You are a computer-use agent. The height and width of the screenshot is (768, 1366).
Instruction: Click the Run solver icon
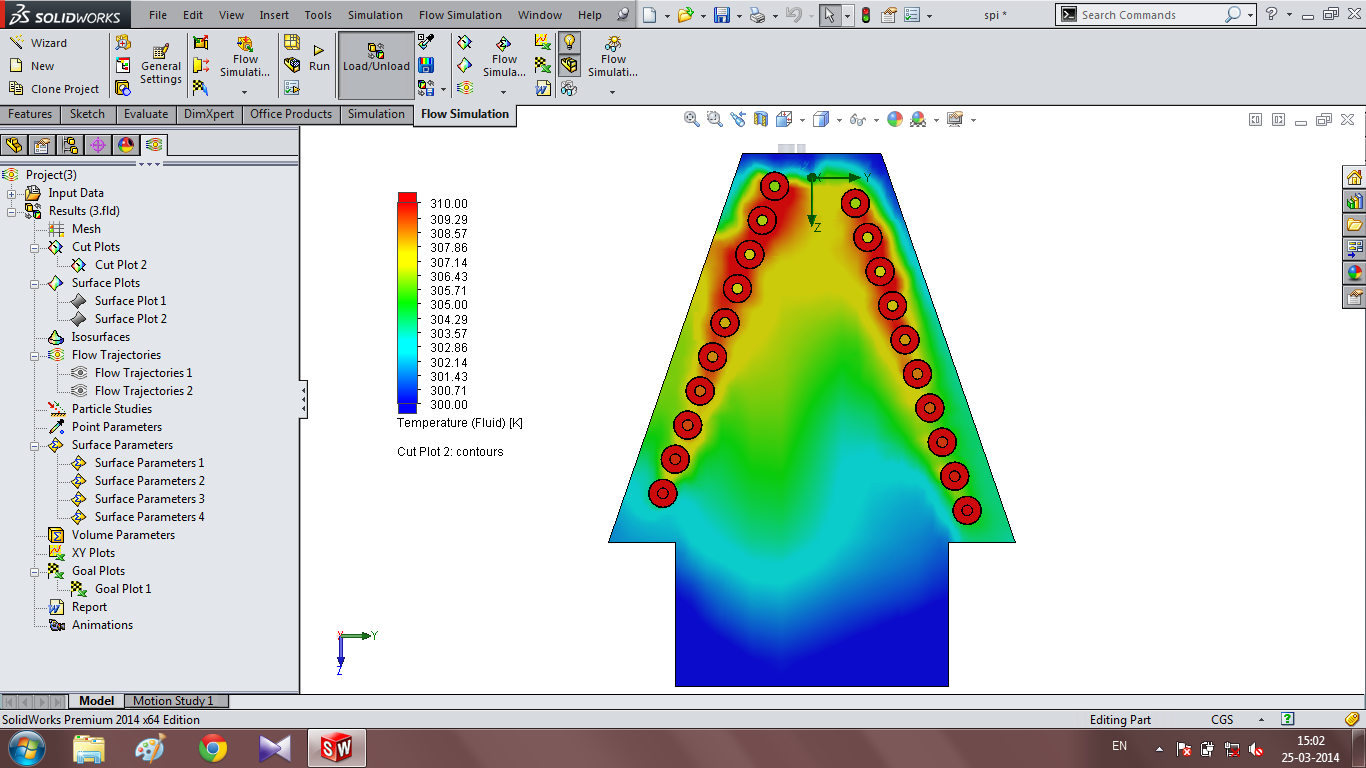coord(319,58)
